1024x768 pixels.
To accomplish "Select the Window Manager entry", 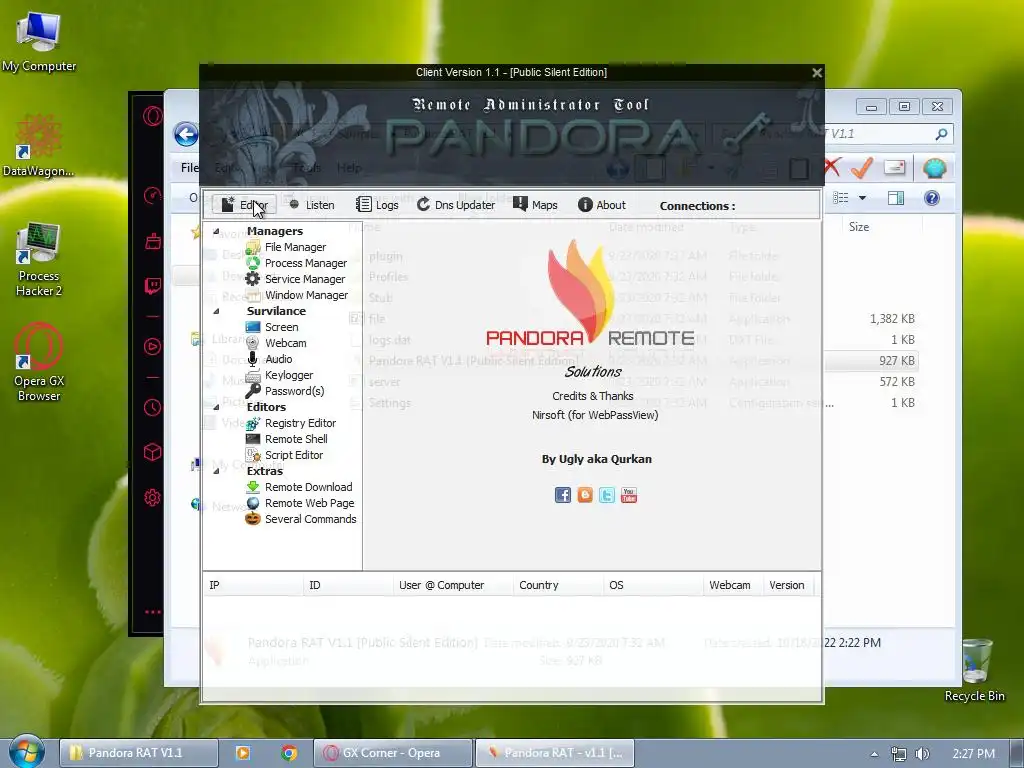I will 297,295.
